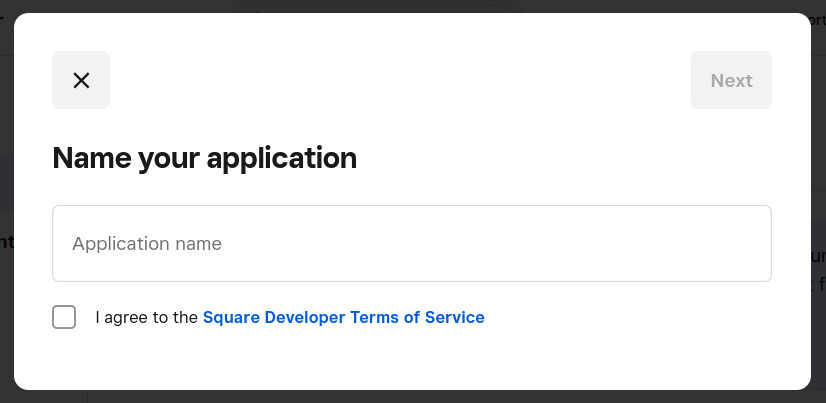
Task: Tick the Terms of Service agreement checkbox
Action: [x=64, y=317]
